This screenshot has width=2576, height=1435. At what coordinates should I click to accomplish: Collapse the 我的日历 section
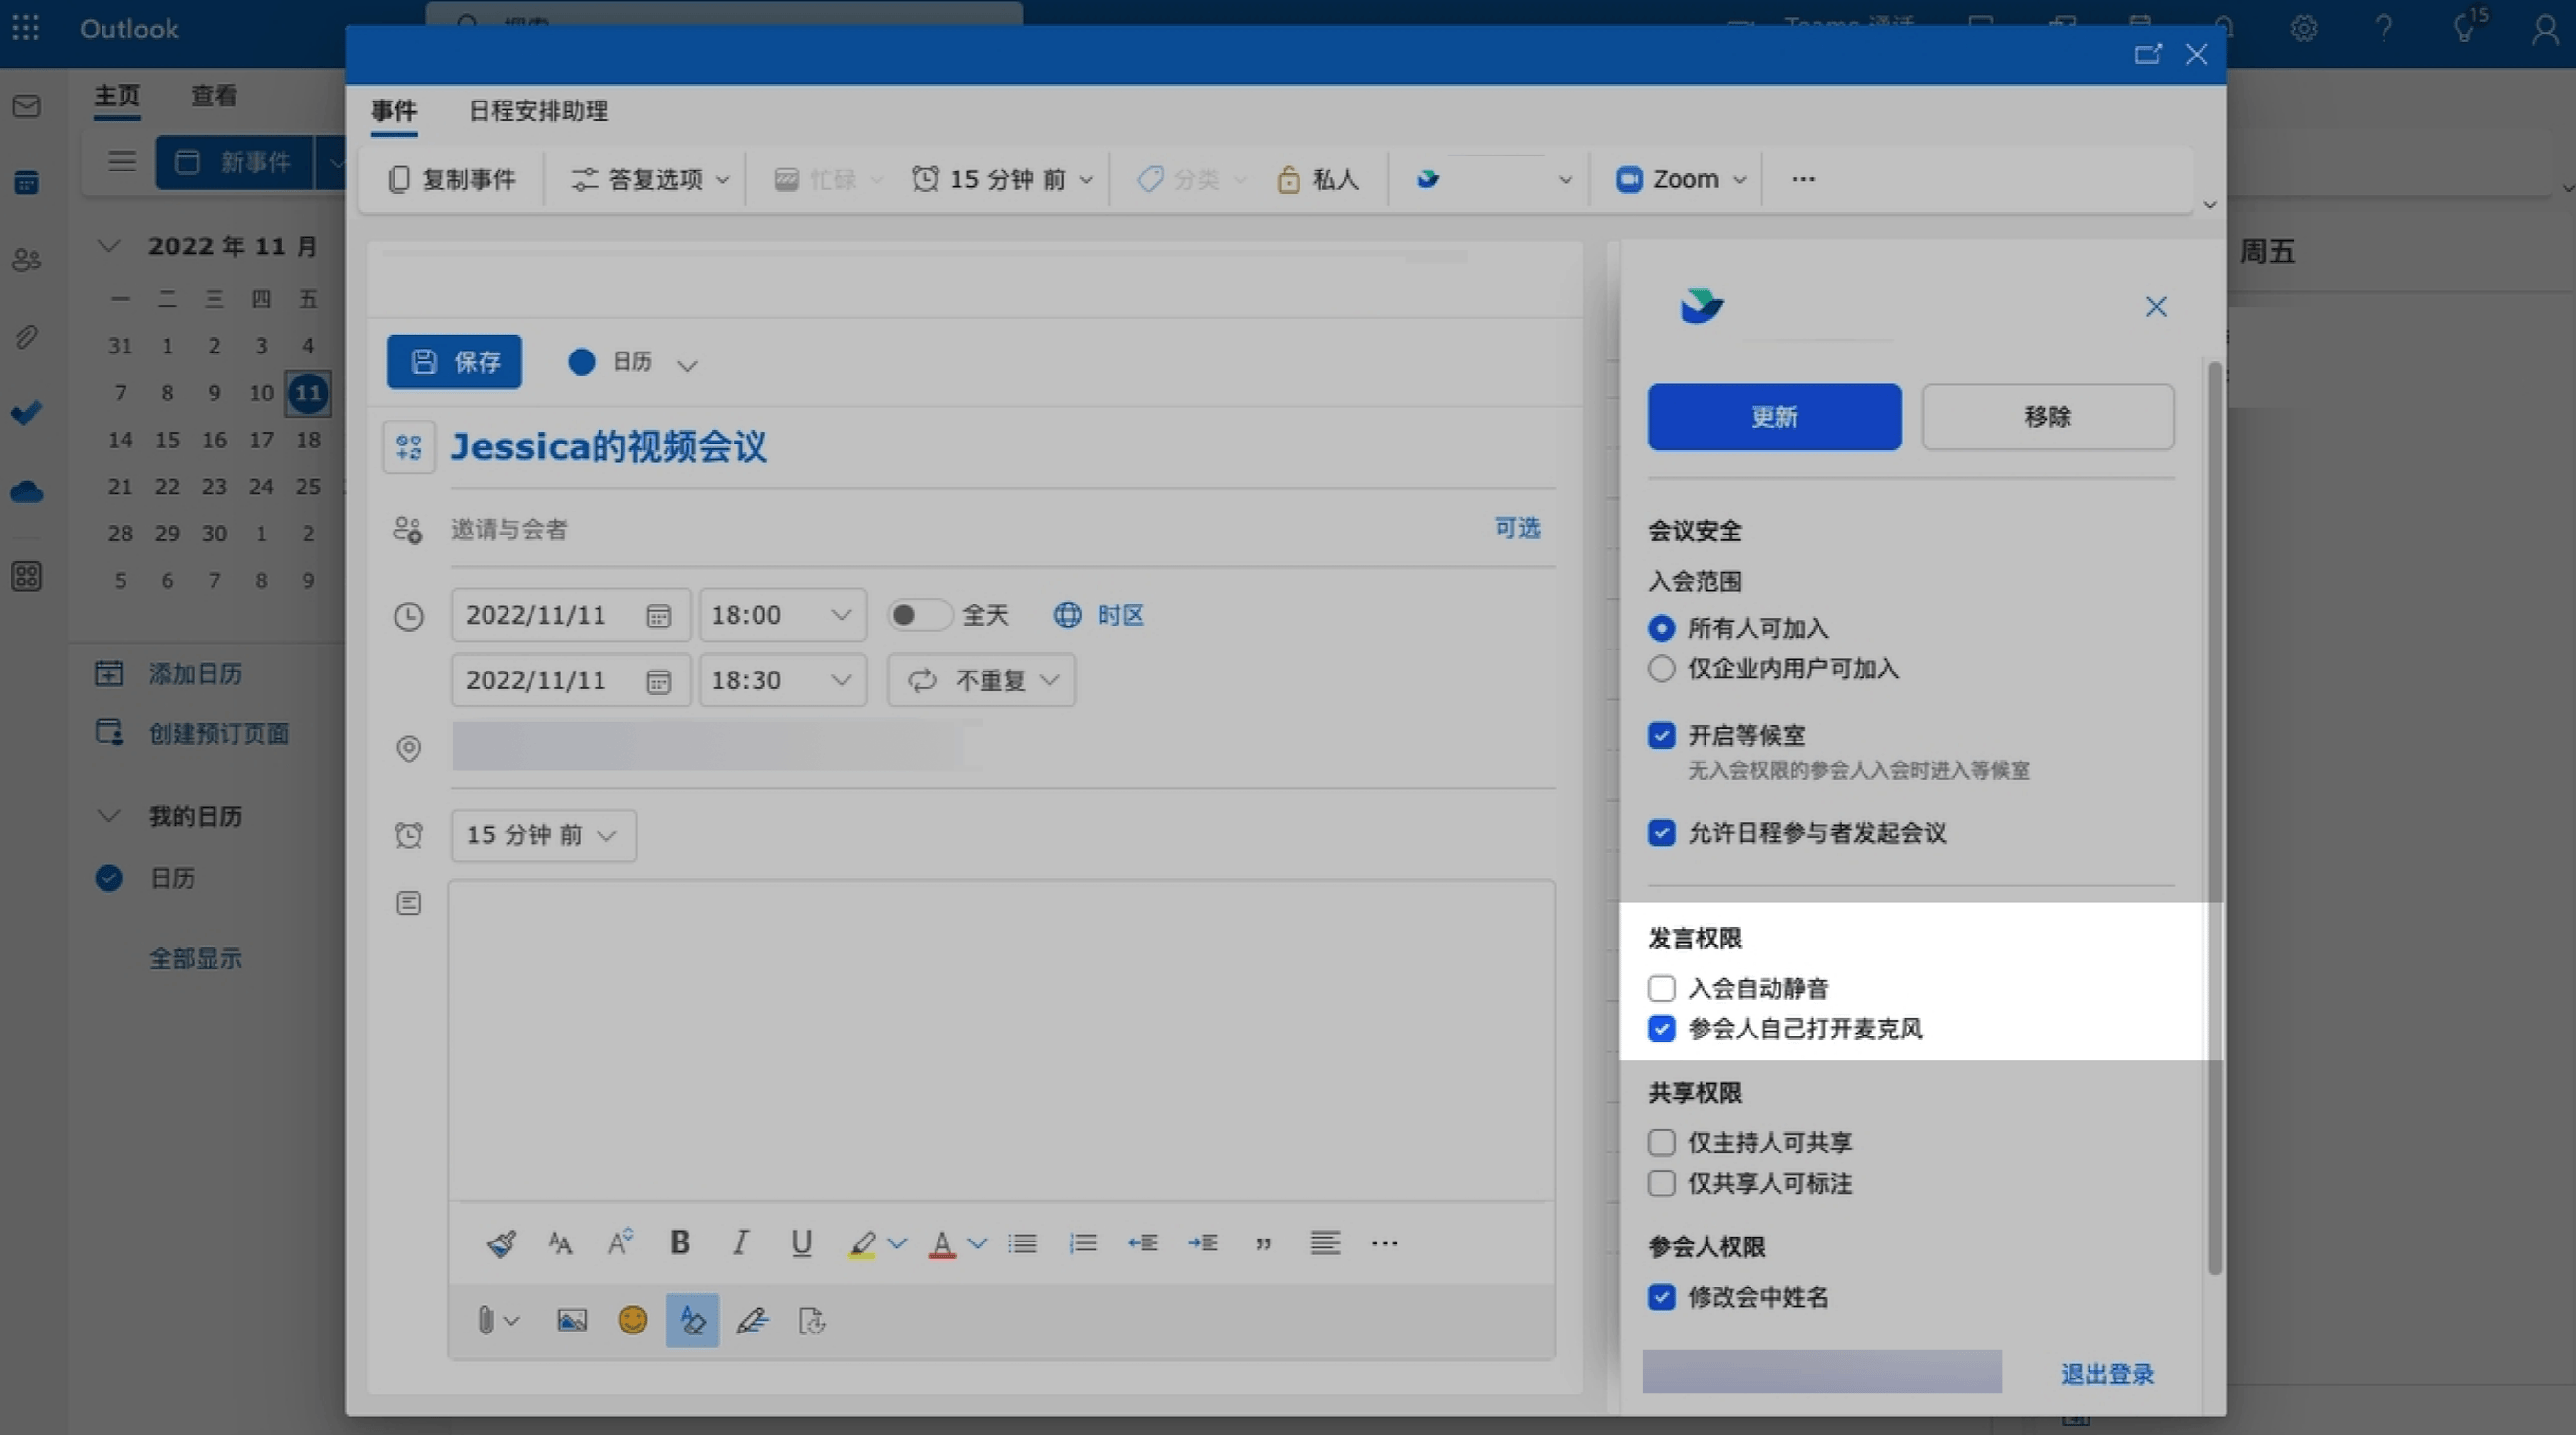[108, 816]
